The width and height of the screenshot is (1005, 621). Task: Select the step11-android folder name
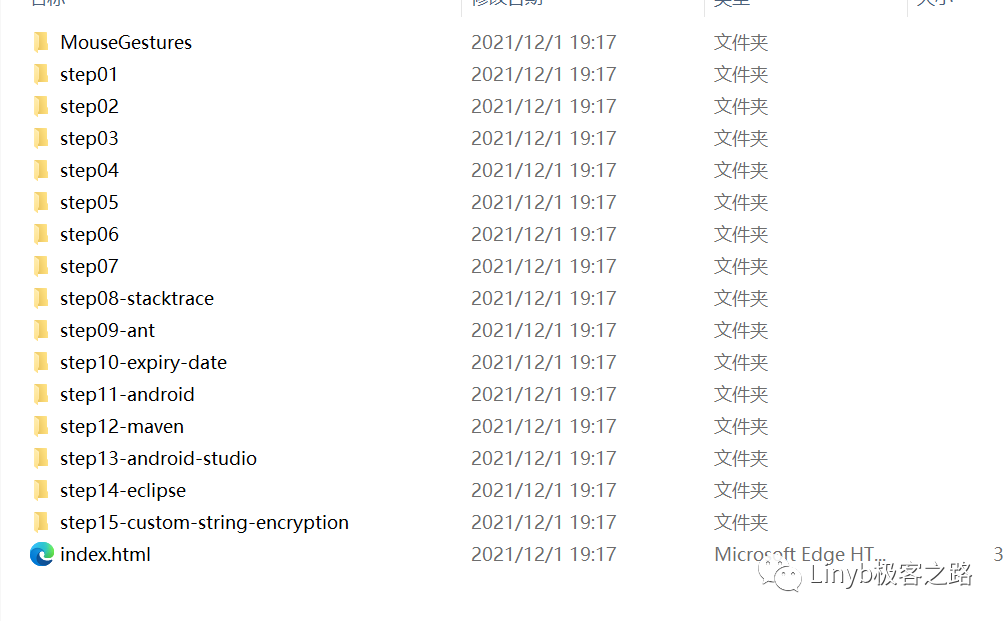pos(127,395)
